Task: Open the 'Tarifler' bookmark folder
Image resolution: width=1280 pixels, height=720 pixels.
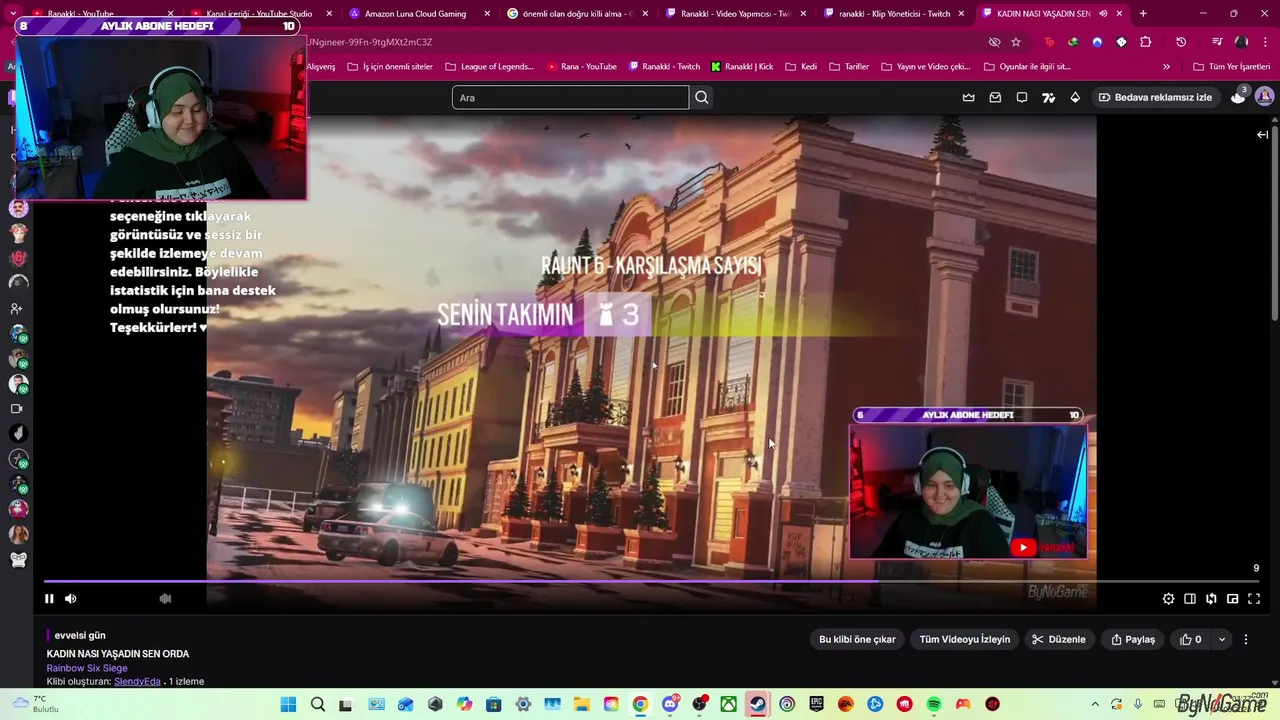Action: coord(849,67)
